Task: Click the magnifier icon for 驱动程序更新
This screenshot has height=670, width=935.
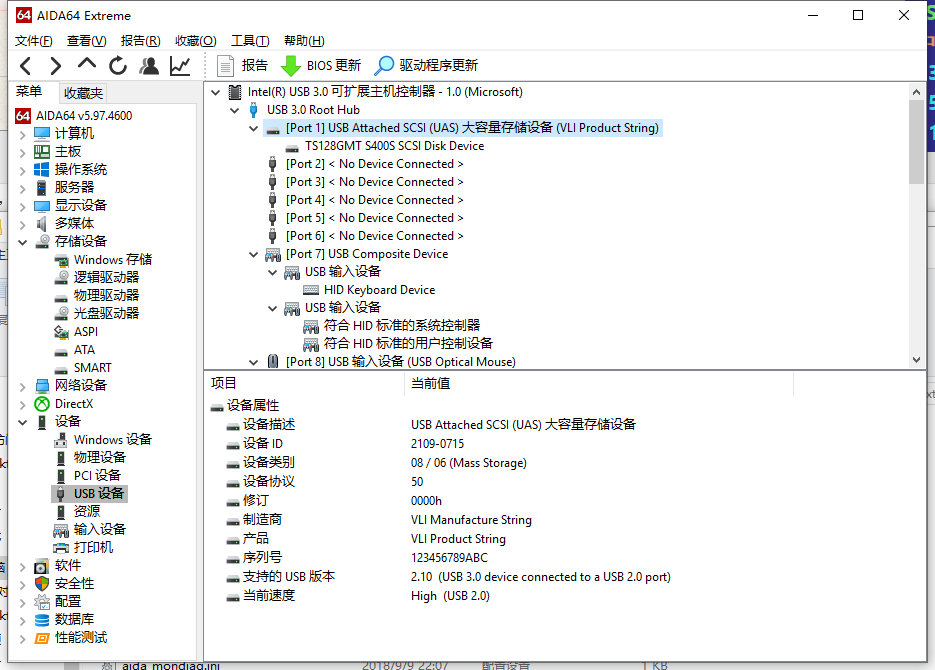Action: click(x=384, y=66)
